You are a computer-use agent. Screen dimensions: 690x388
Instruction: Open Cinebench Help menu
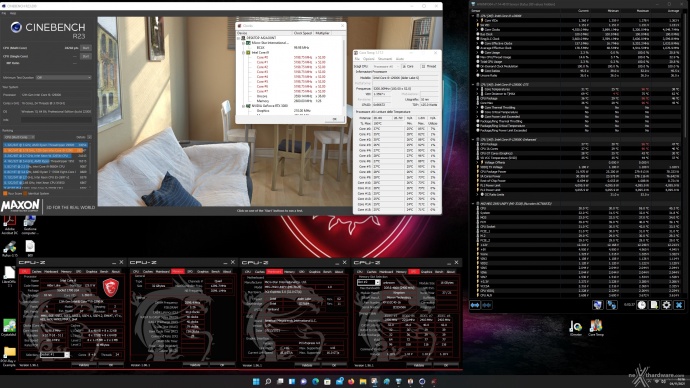pos(13,13)
